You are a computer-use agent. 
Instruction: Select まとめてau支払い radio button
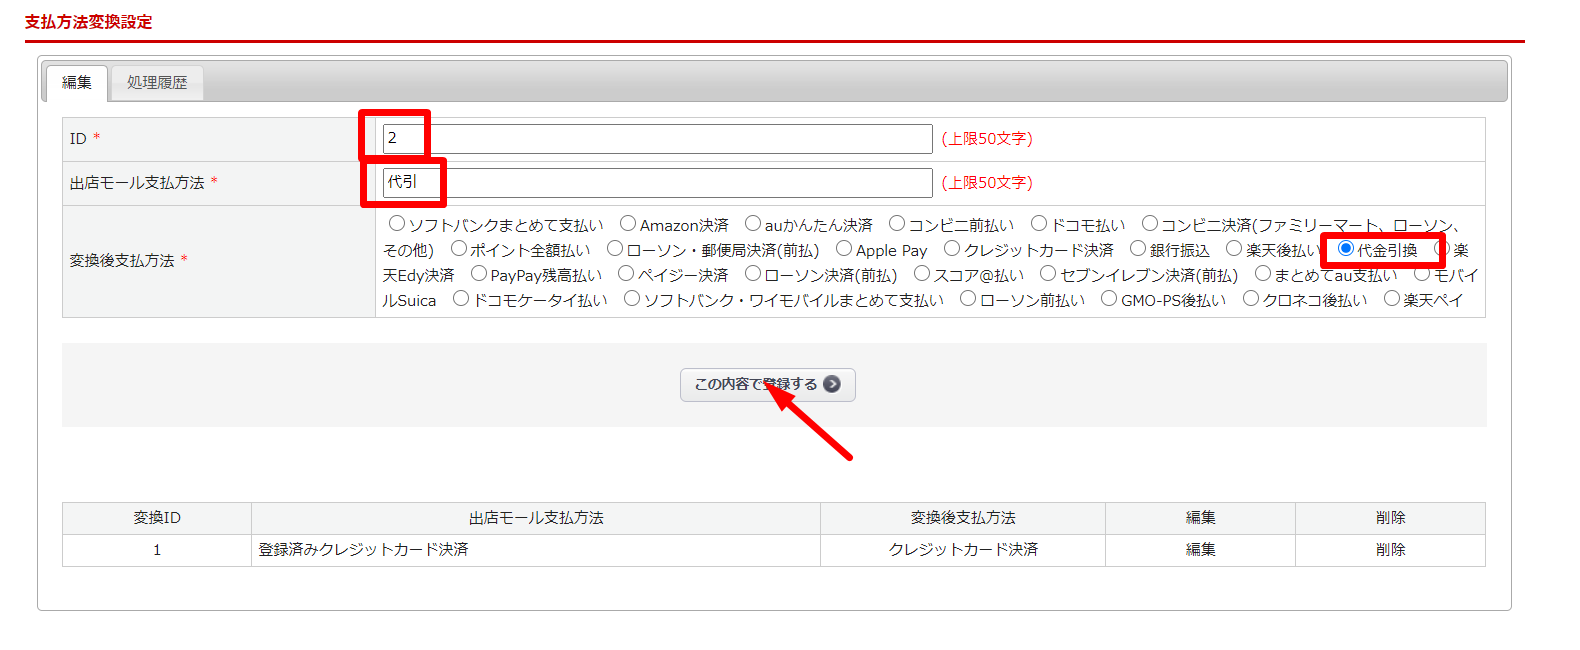[x=1263, y=273]
